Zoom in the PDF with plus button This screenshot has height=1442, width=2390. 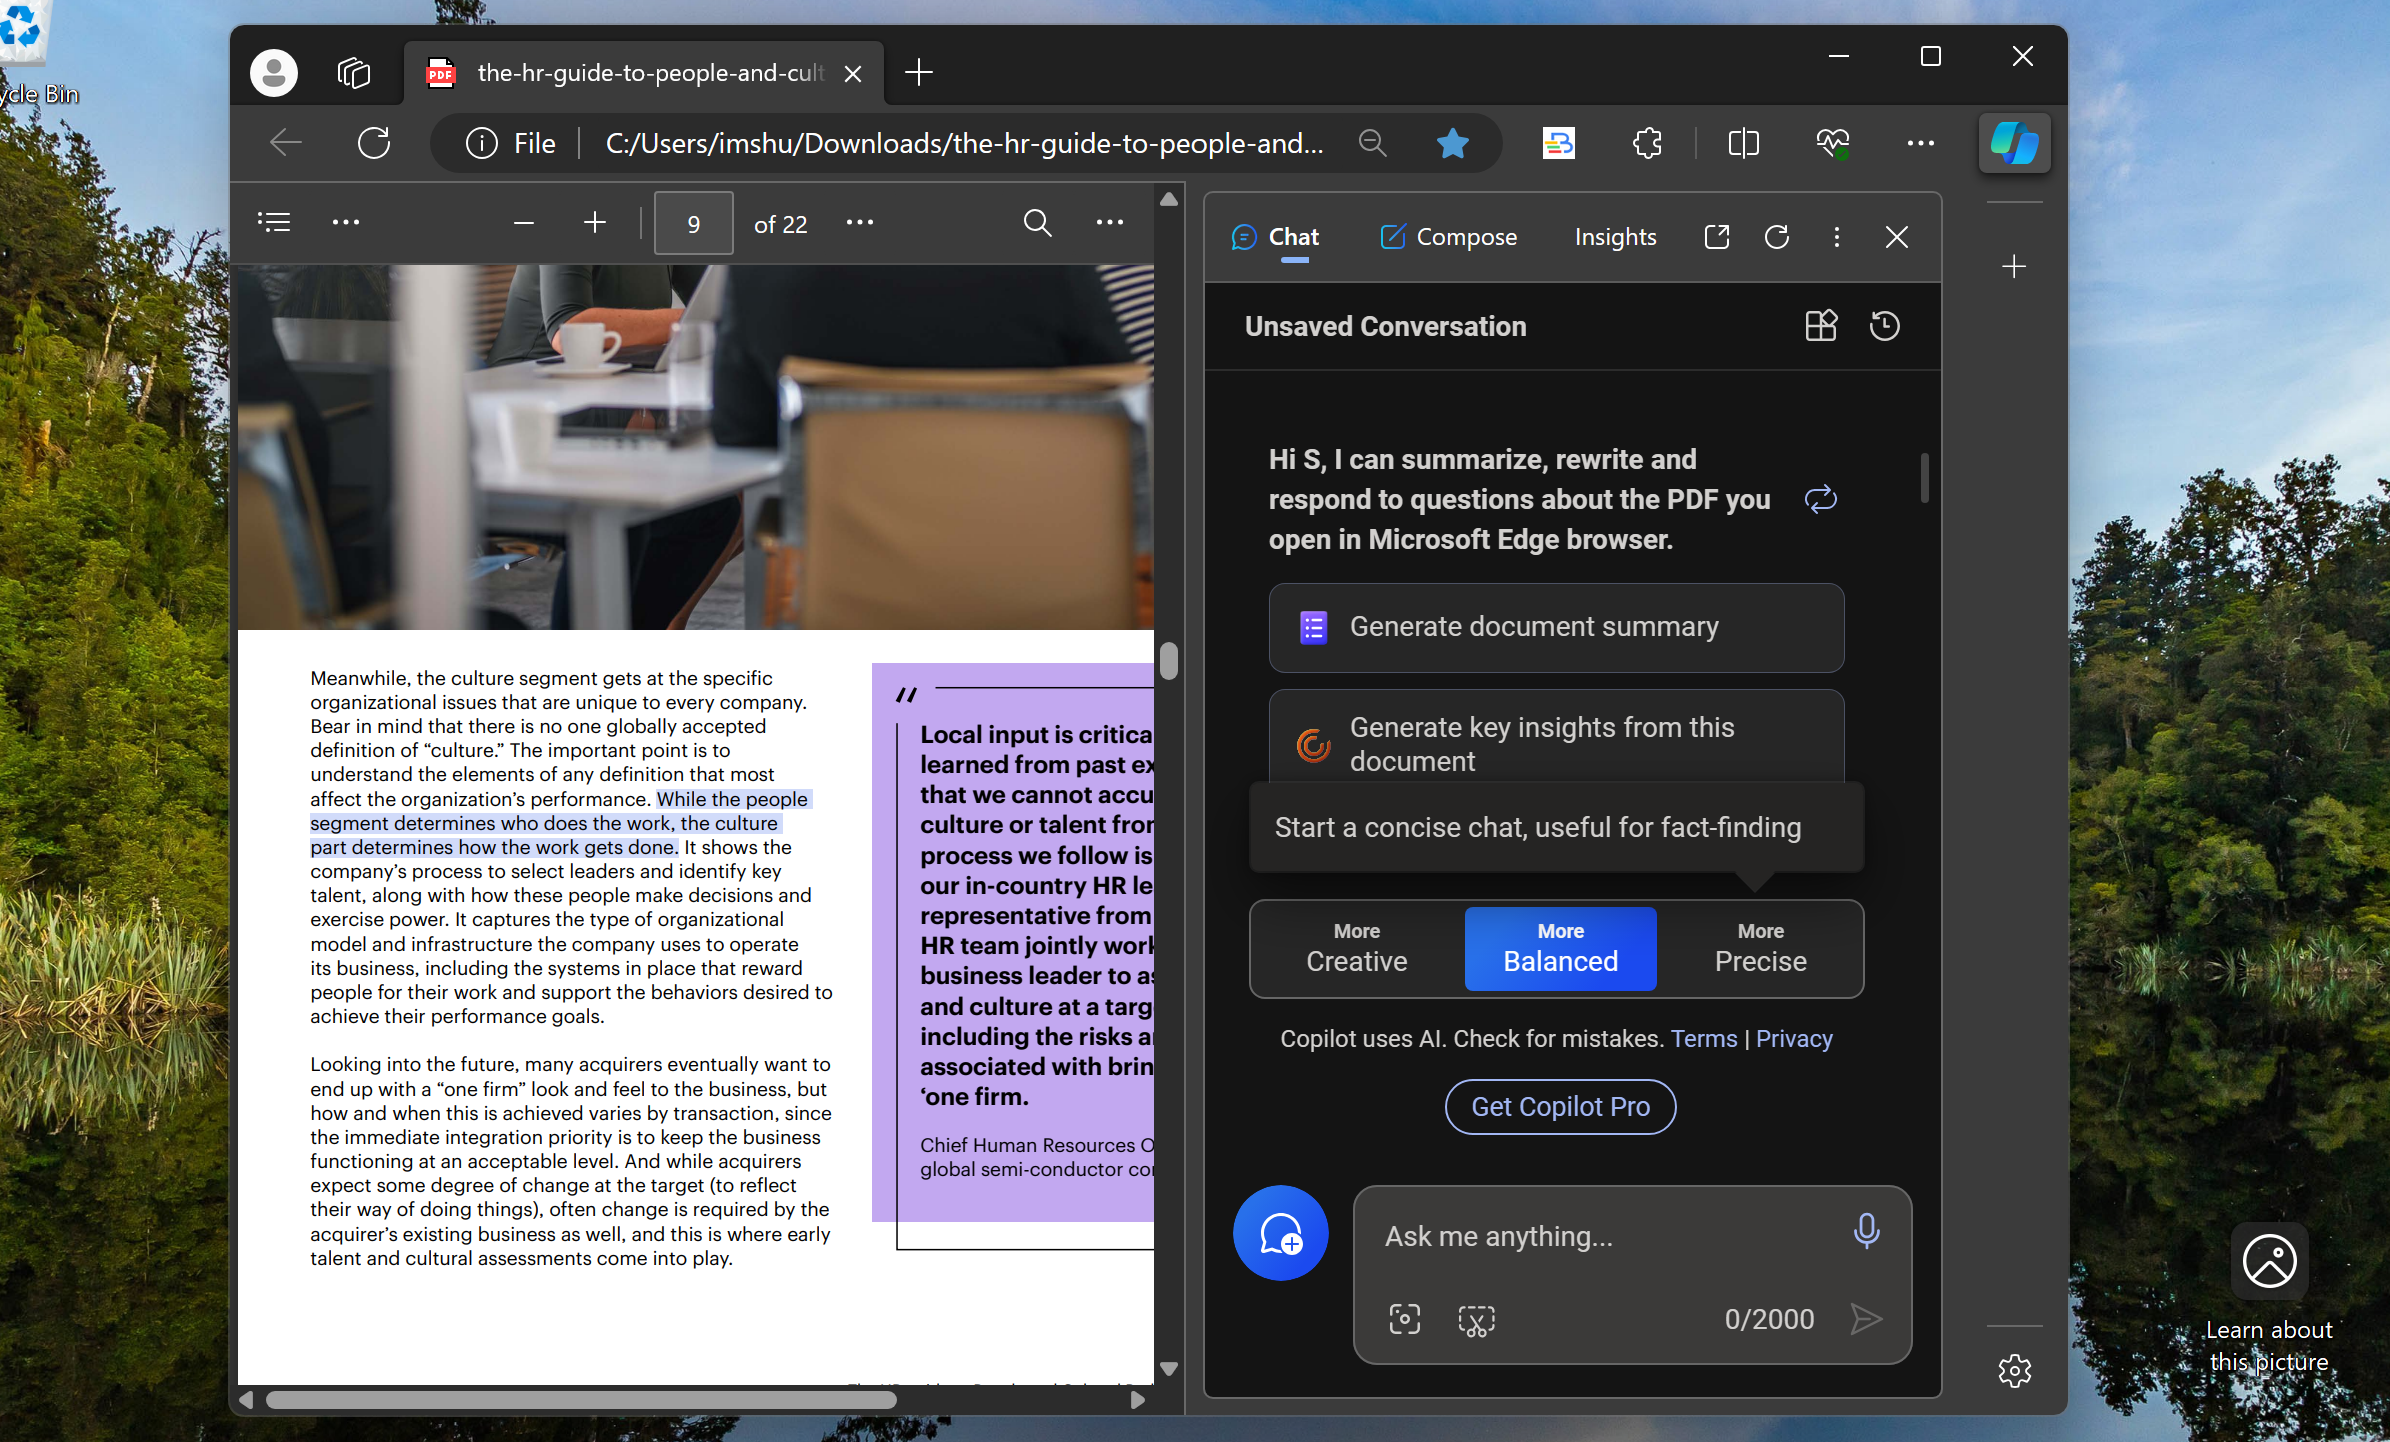[595, 222]
